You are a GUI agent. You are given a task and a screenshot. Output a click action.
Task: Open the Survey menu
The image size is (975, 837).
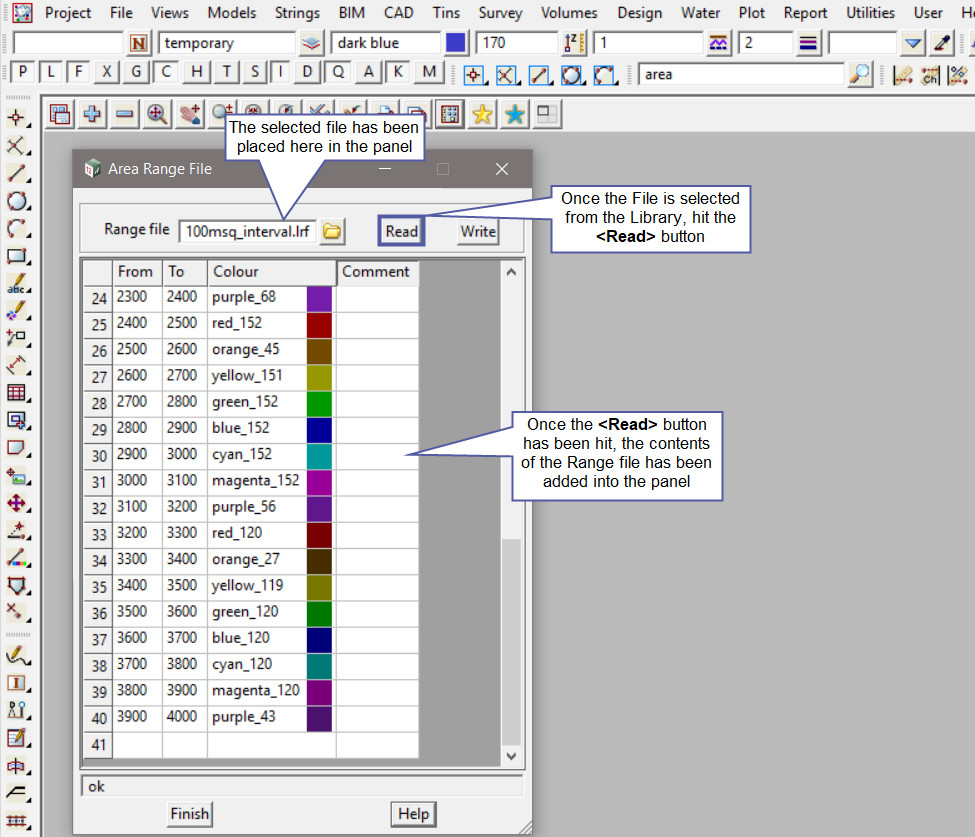(500, 13)
